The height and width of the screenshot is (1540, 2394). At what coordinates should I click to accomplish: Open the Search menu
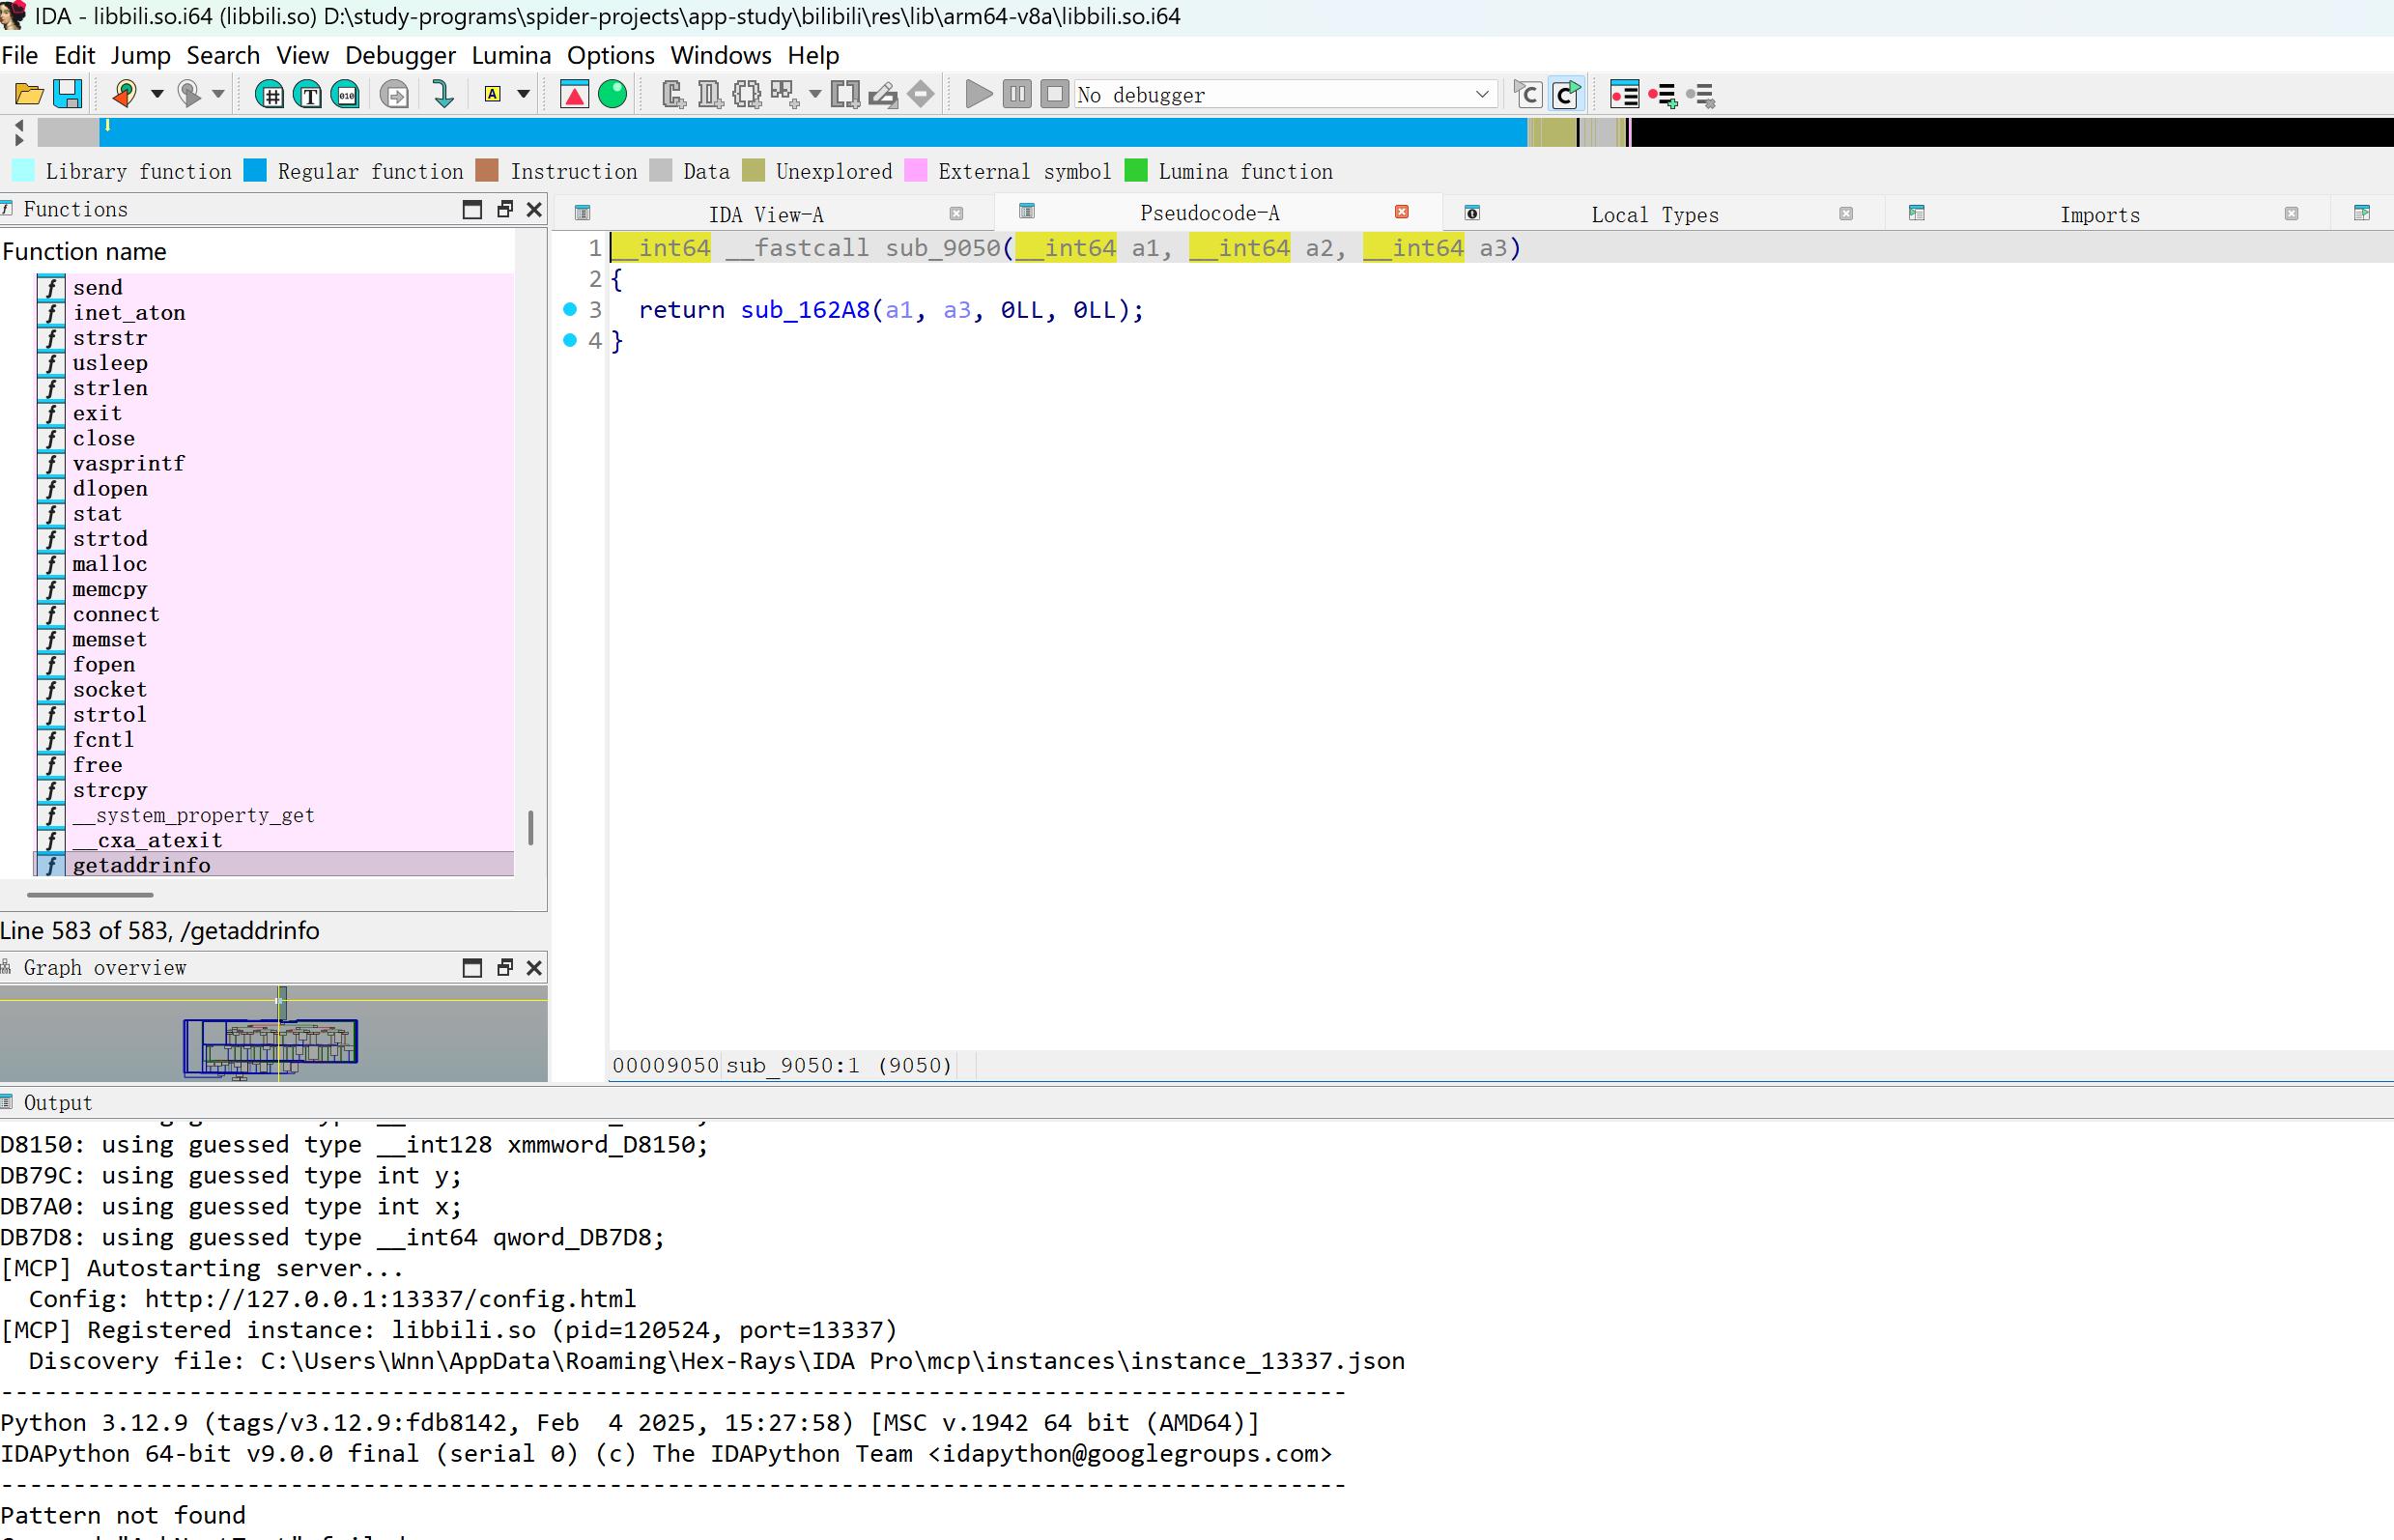pyautogui.click(x=223, y=55)
